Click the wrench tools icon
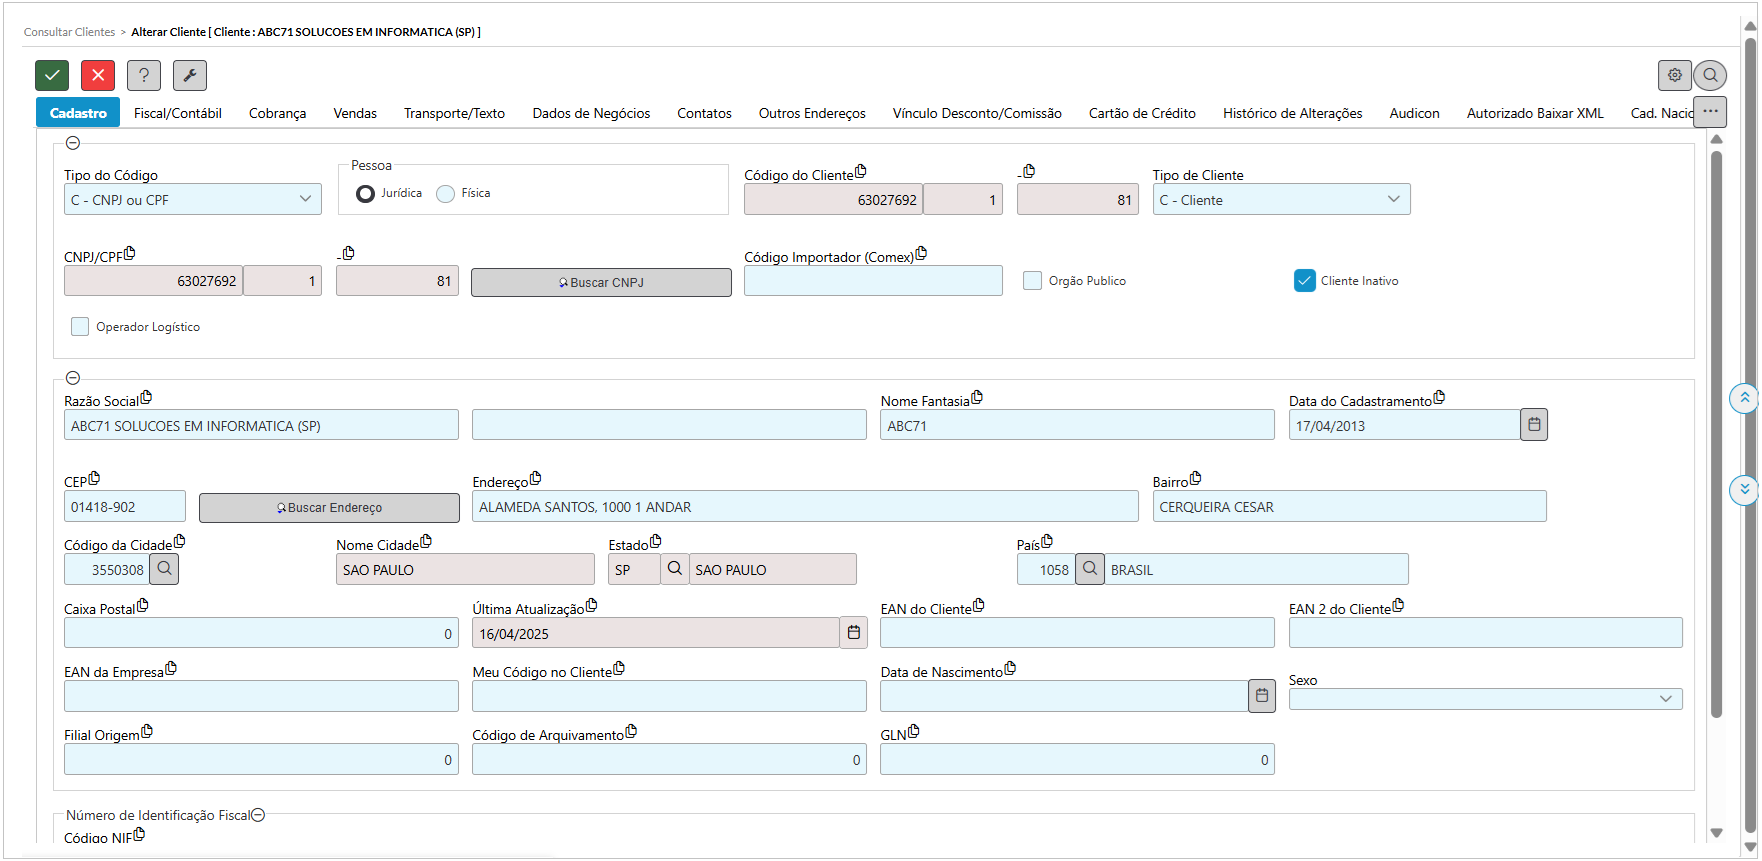 tap(190, 75)
